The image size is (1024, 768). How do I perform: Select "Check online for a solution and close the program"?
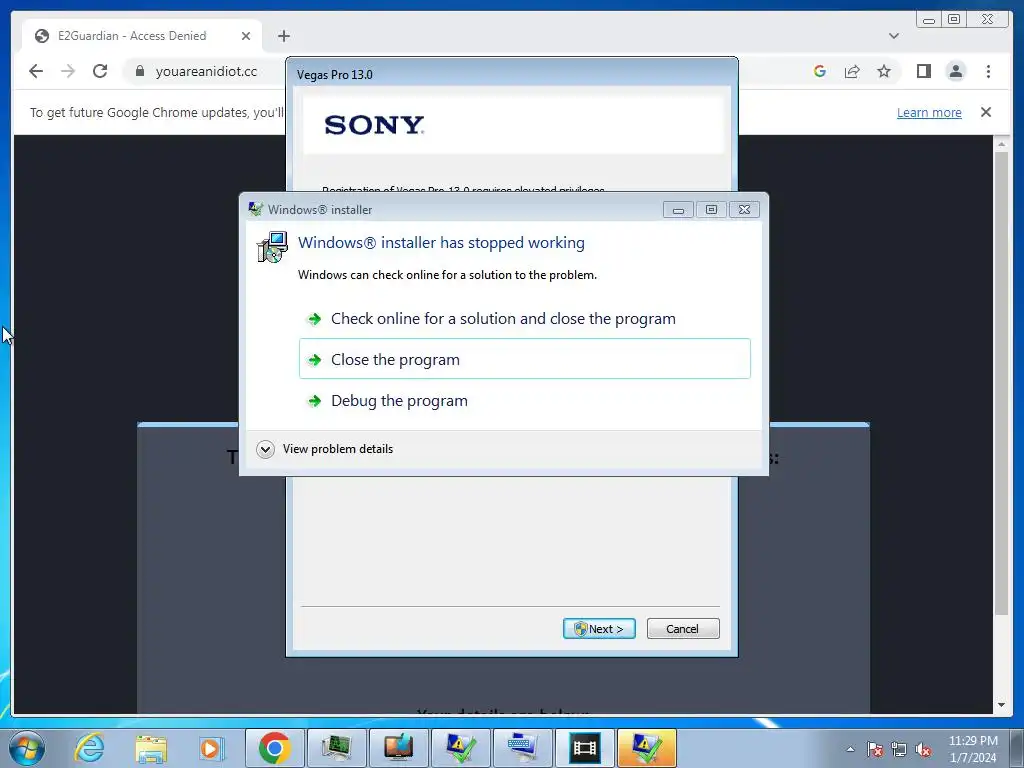[x=524, y=319]
